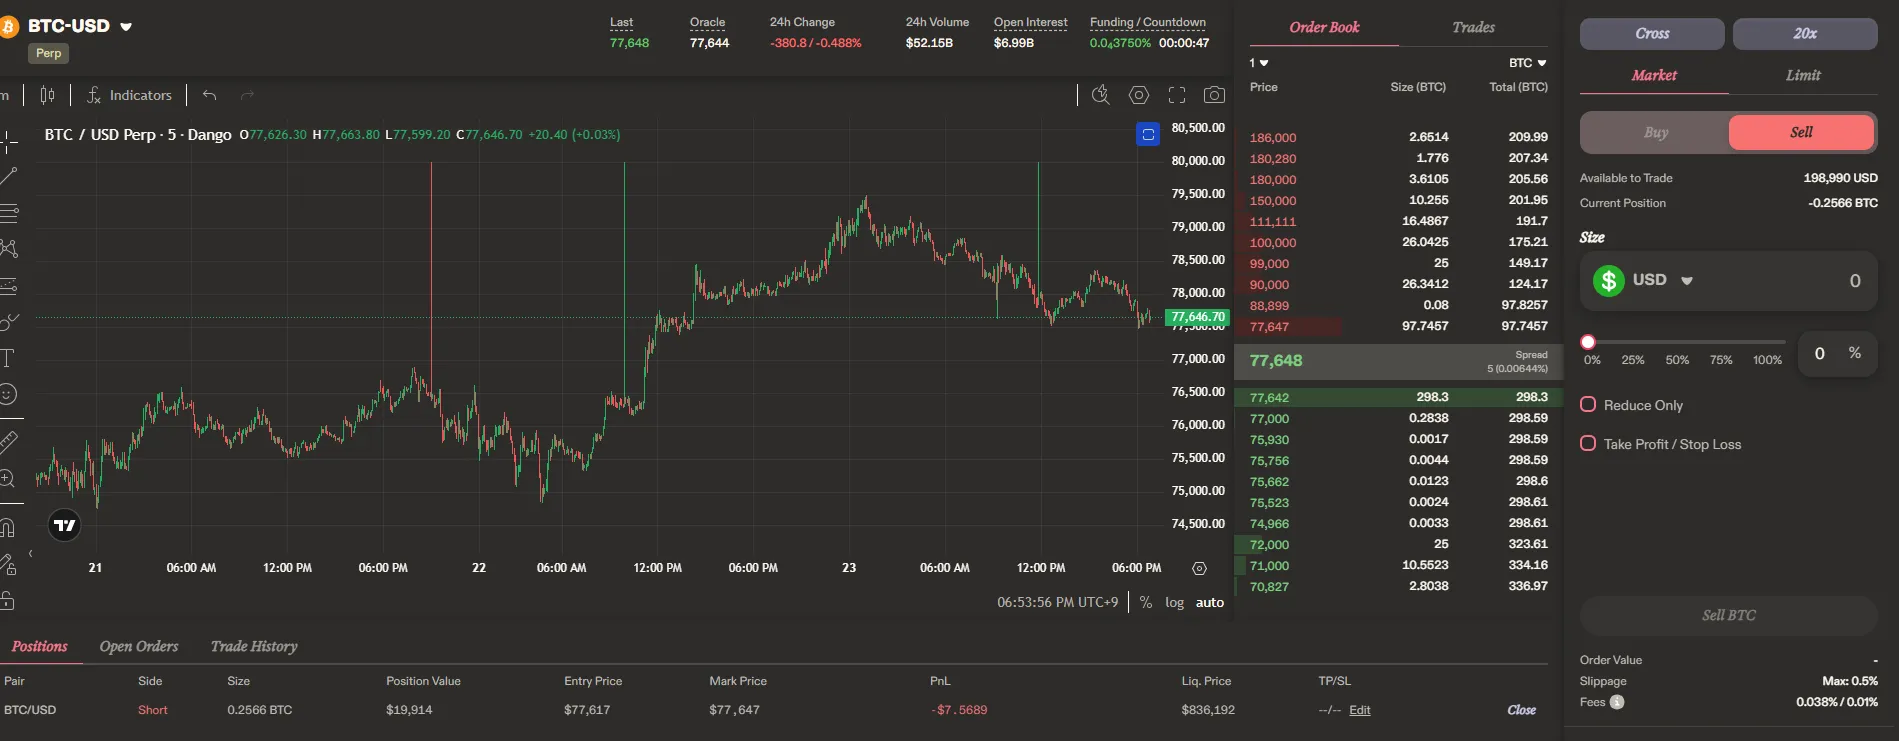Image resolution: width=1899 pixels, height=741 pixels.
Task: Open order book BTC unit dropdown
Action: click(x=1528, y=63)
